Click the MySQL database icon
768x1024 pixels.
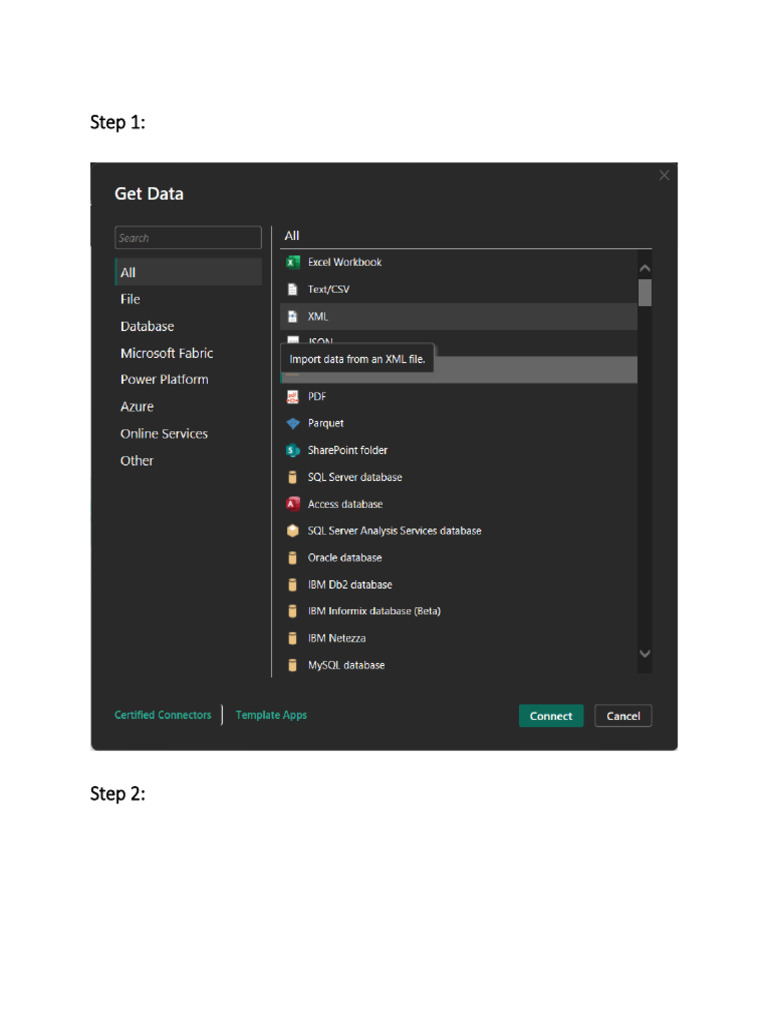(293, 665)
